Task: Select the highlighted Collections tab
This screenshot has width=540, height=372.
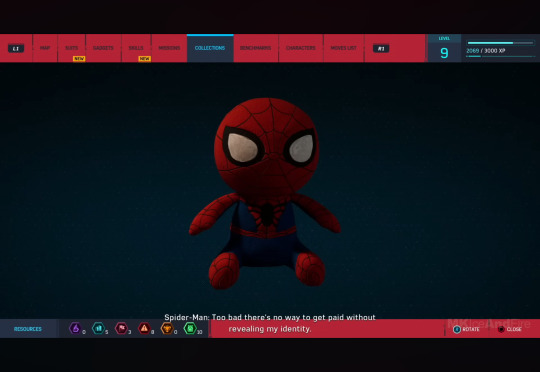Action: [x=210, y=48]
